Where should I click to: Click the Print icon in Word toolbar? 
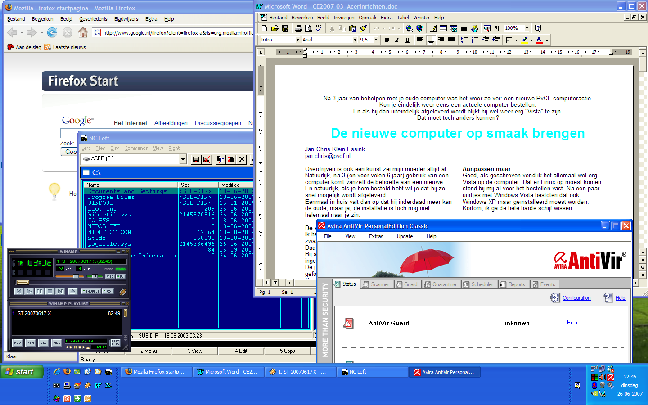pos(298,28)
